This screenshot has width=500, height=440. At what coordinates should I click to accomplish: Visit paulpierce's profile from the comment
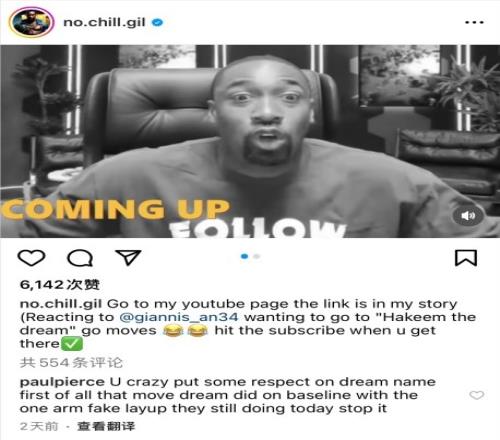(x=62, y=382)
